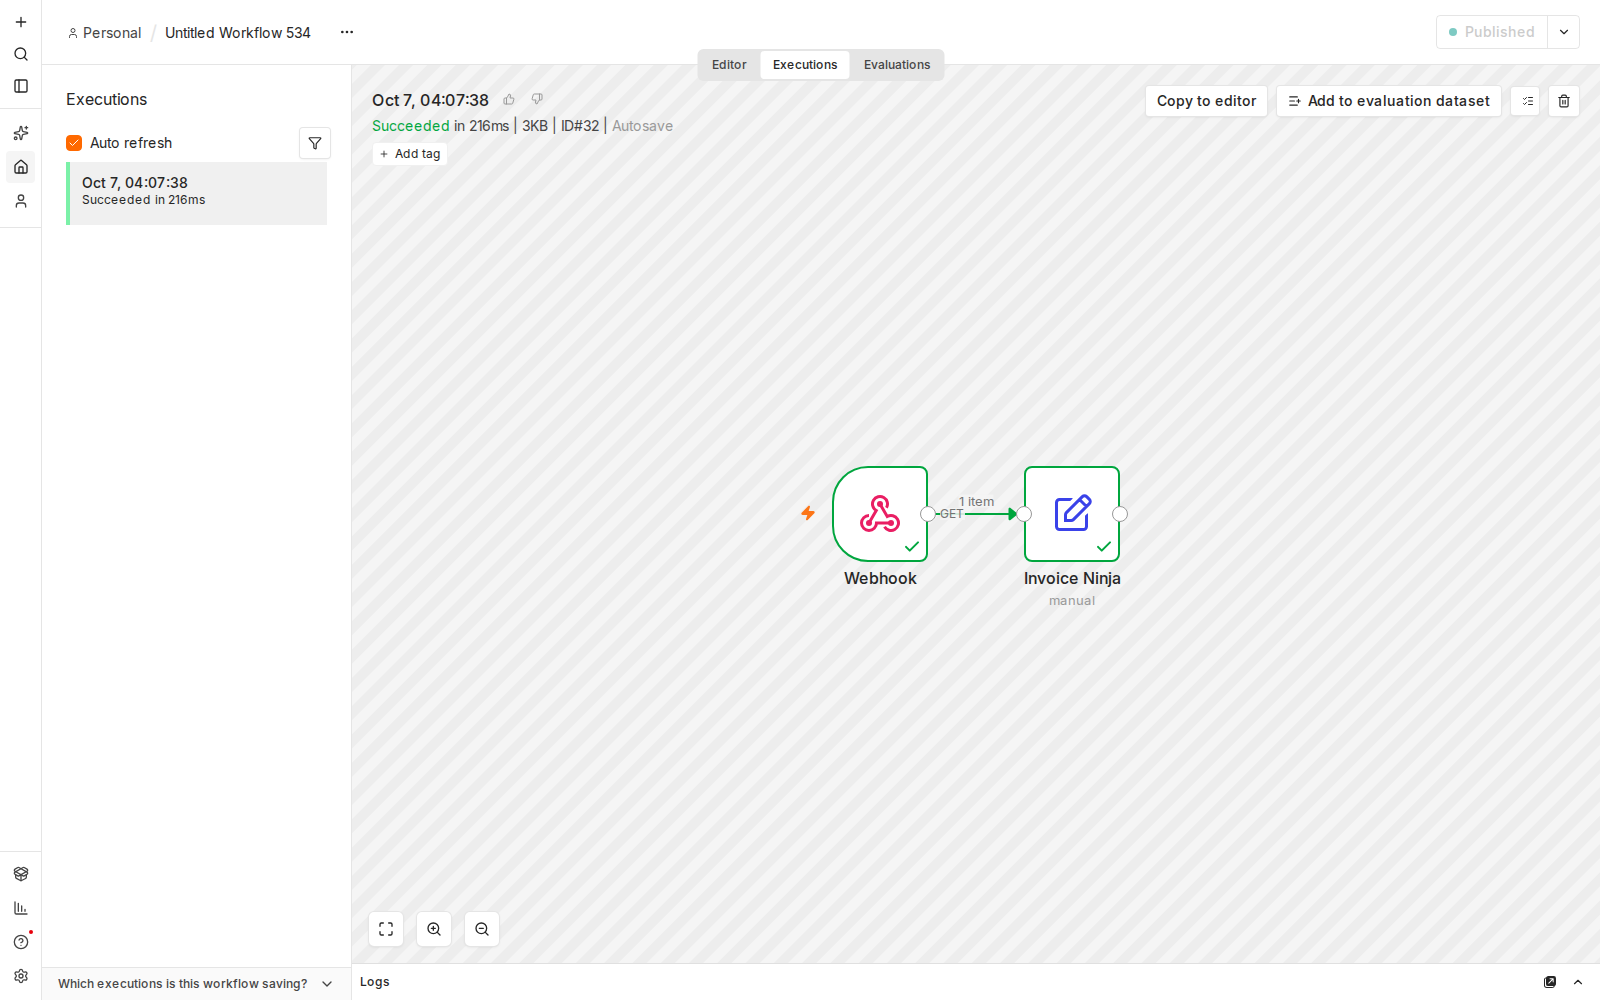
Task: Click the thumbs down icon for the execution
Action: [537, 99]
